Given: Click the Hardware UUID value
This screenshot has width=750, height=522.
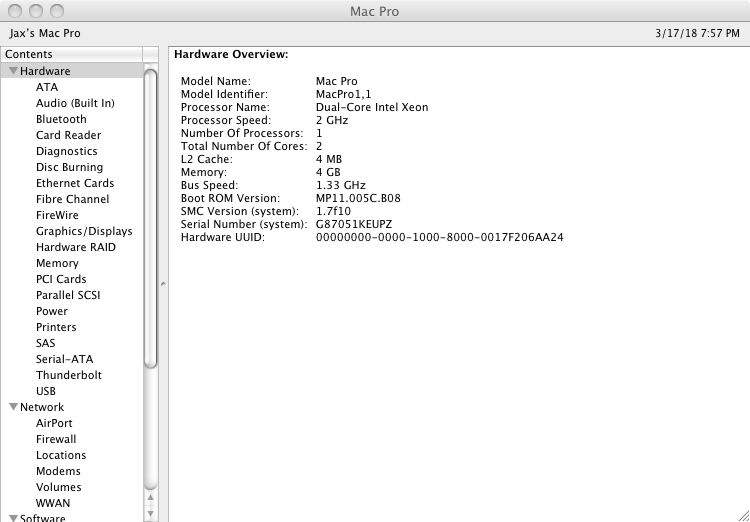Looking at the screenshot, I should point(440,237).
